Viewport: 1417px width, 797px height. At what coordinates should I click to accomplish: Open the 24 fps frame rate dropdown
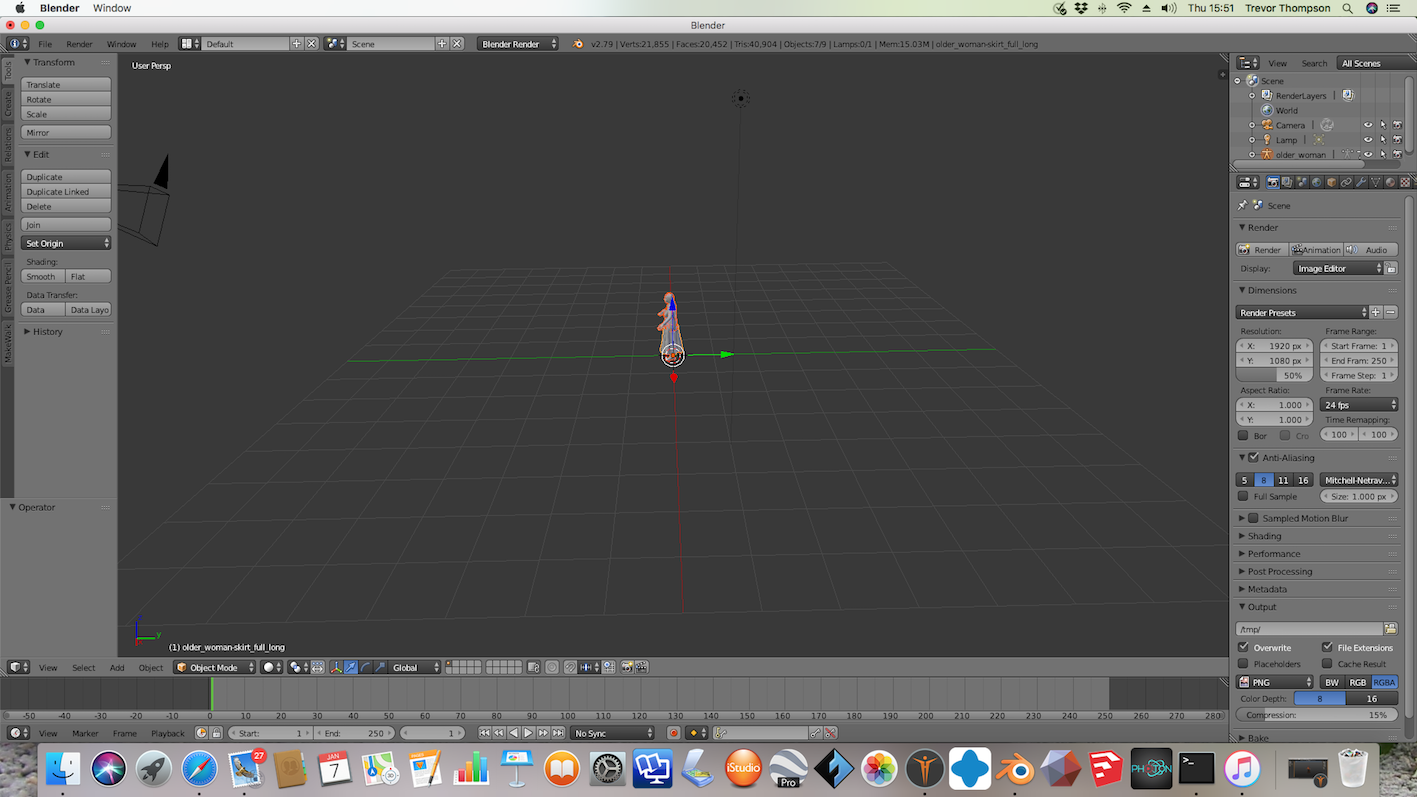pyautogui.click(x=1360, y=405)
